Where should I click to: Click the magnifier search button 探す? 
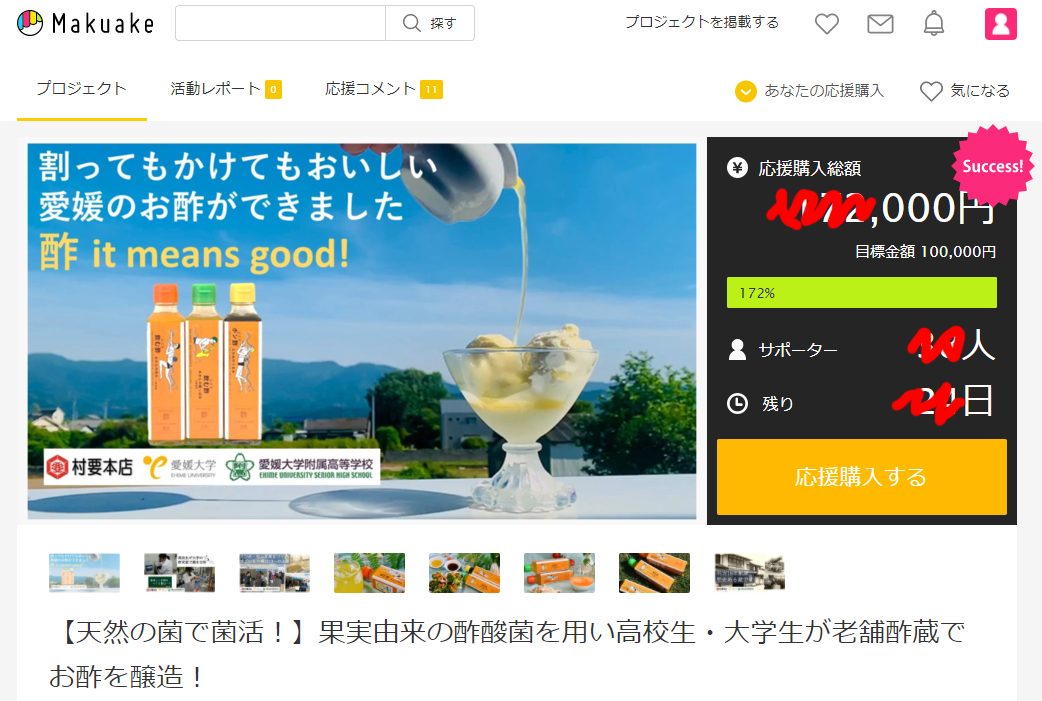[430, 23]
